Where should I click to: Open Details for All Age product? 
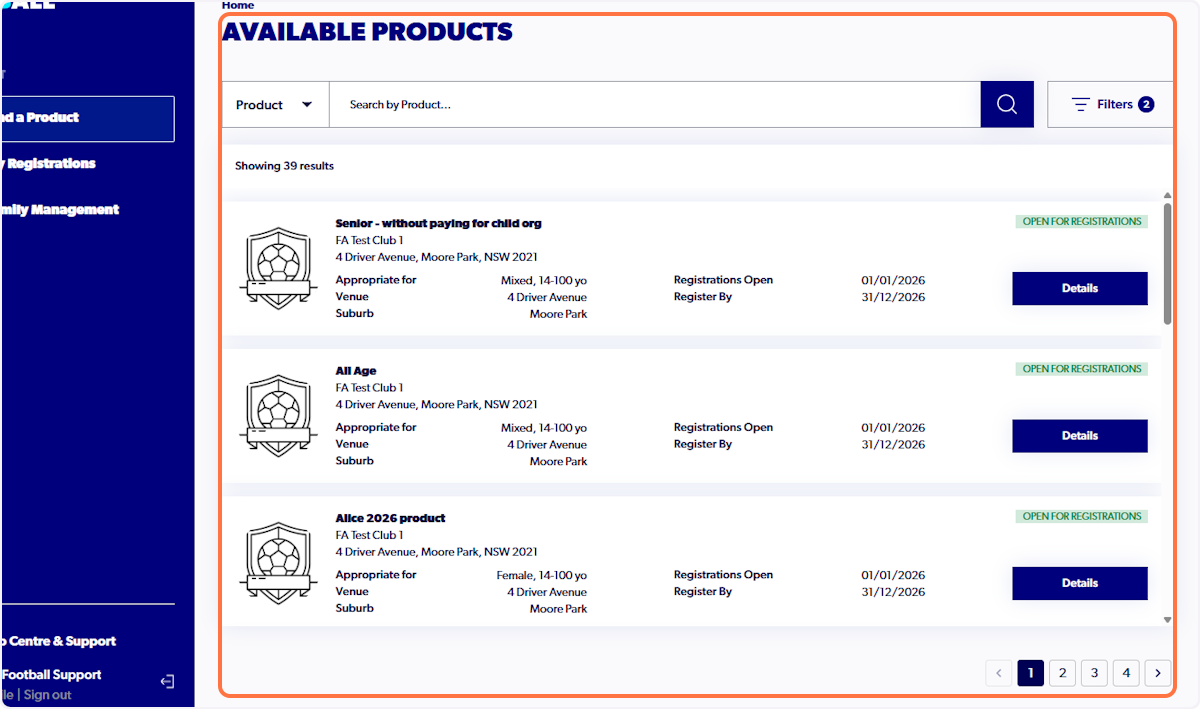[x=1080, y=436]
